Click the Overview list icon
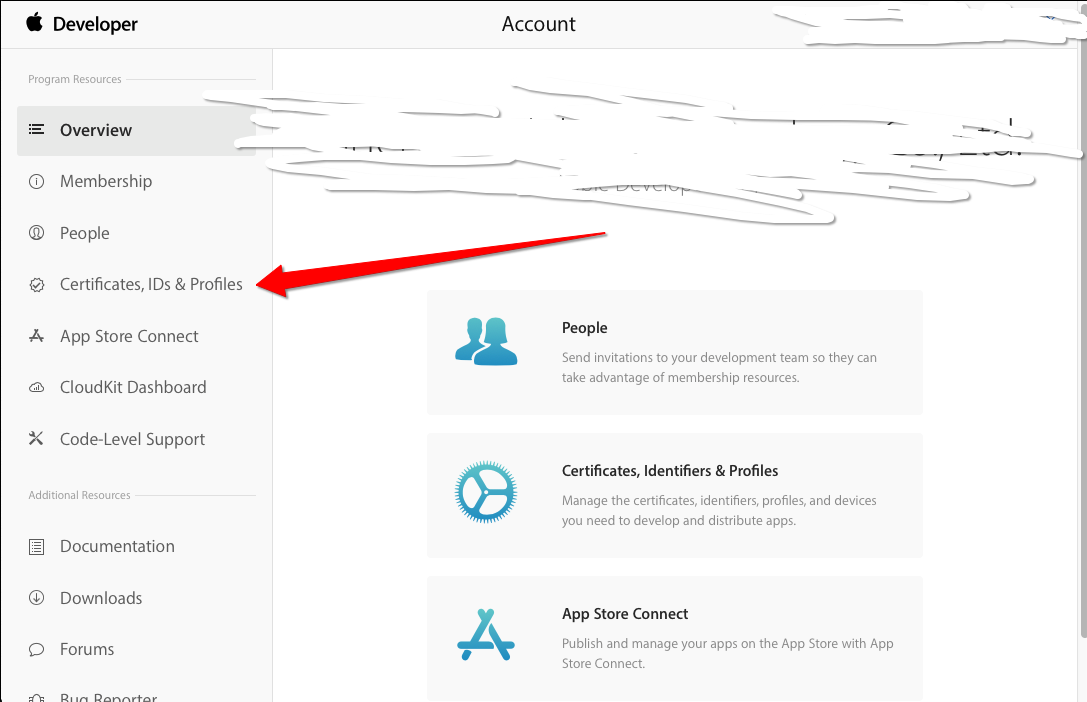Screen dimensions: 1087x702 pyautogui.click(x=36, y=130)
